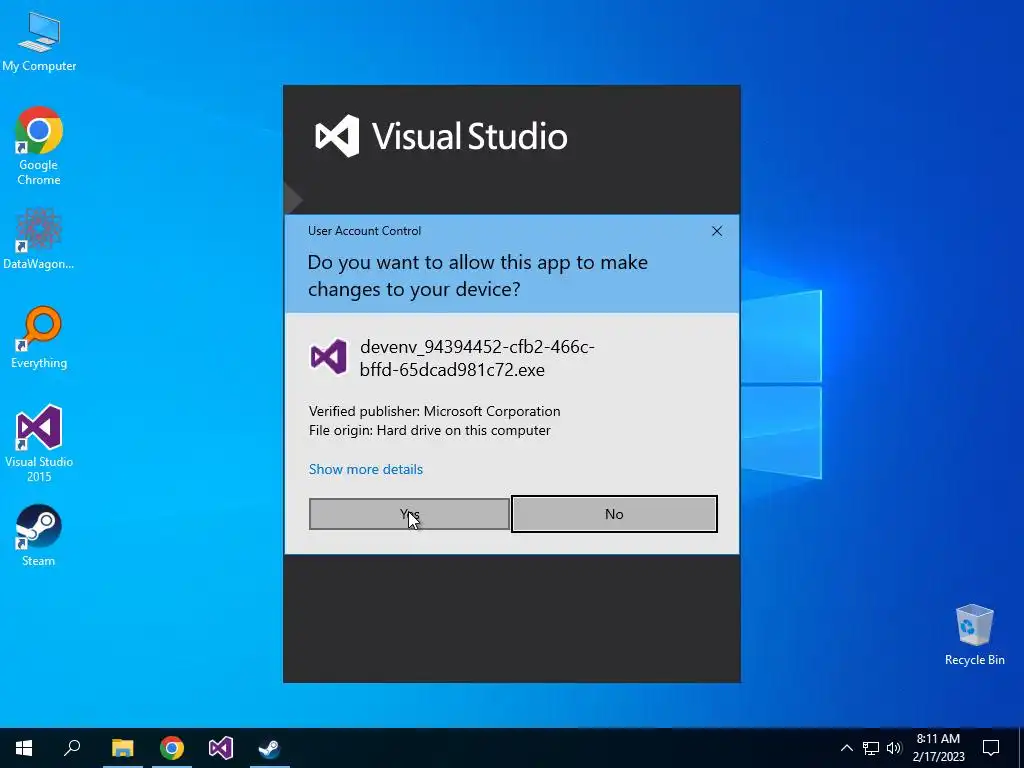
Task: Click File origin: Hard drive text
Action: pos(429,430)
